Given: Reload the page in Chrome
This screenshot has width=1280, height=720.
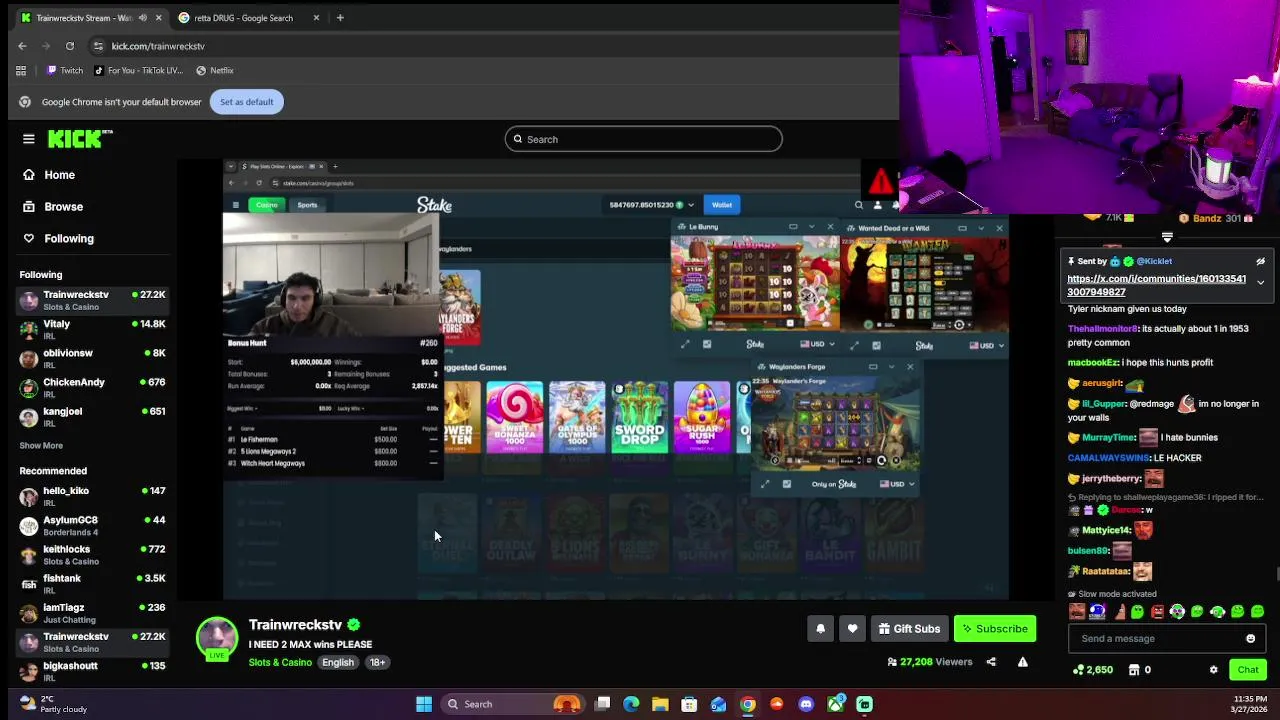Looking at the screenshot, I should pos(70,46).
